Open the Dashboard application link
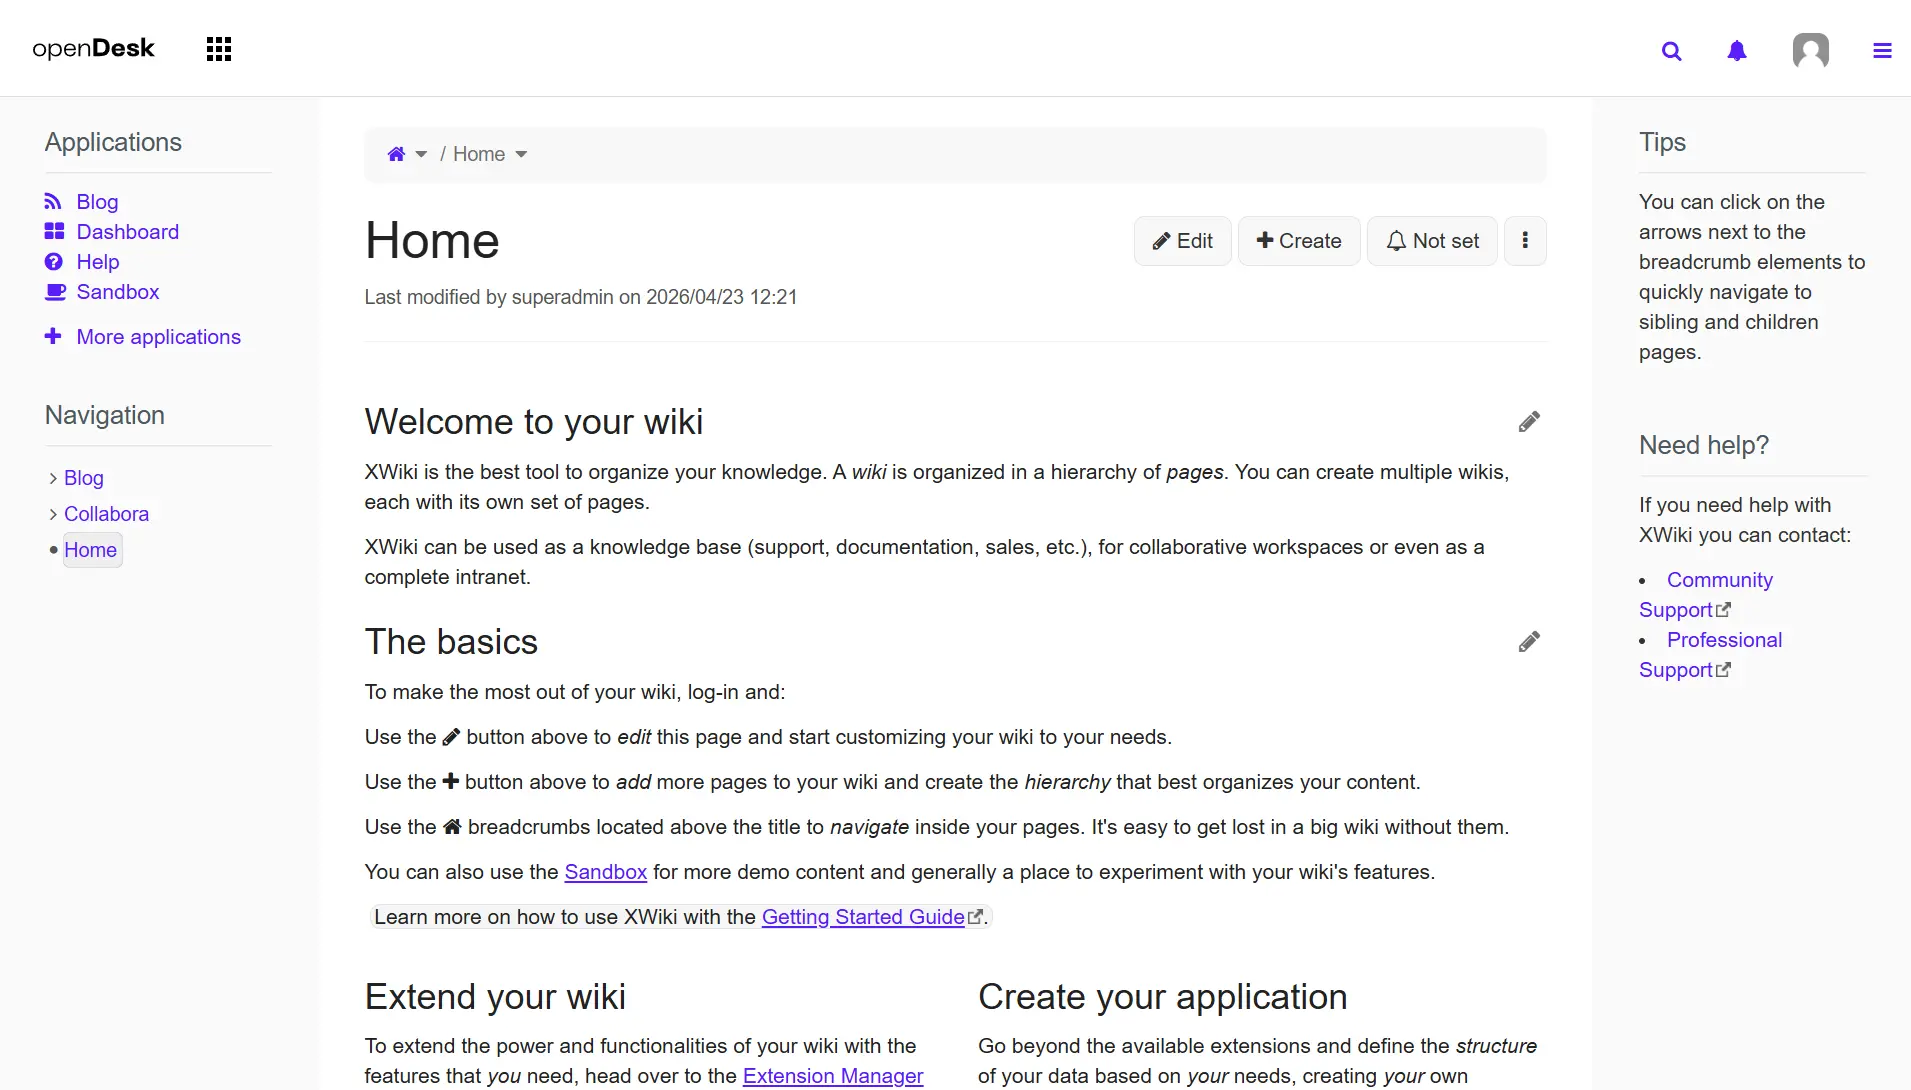This screenshot has width=1911, height=1090. click(128, 232)
